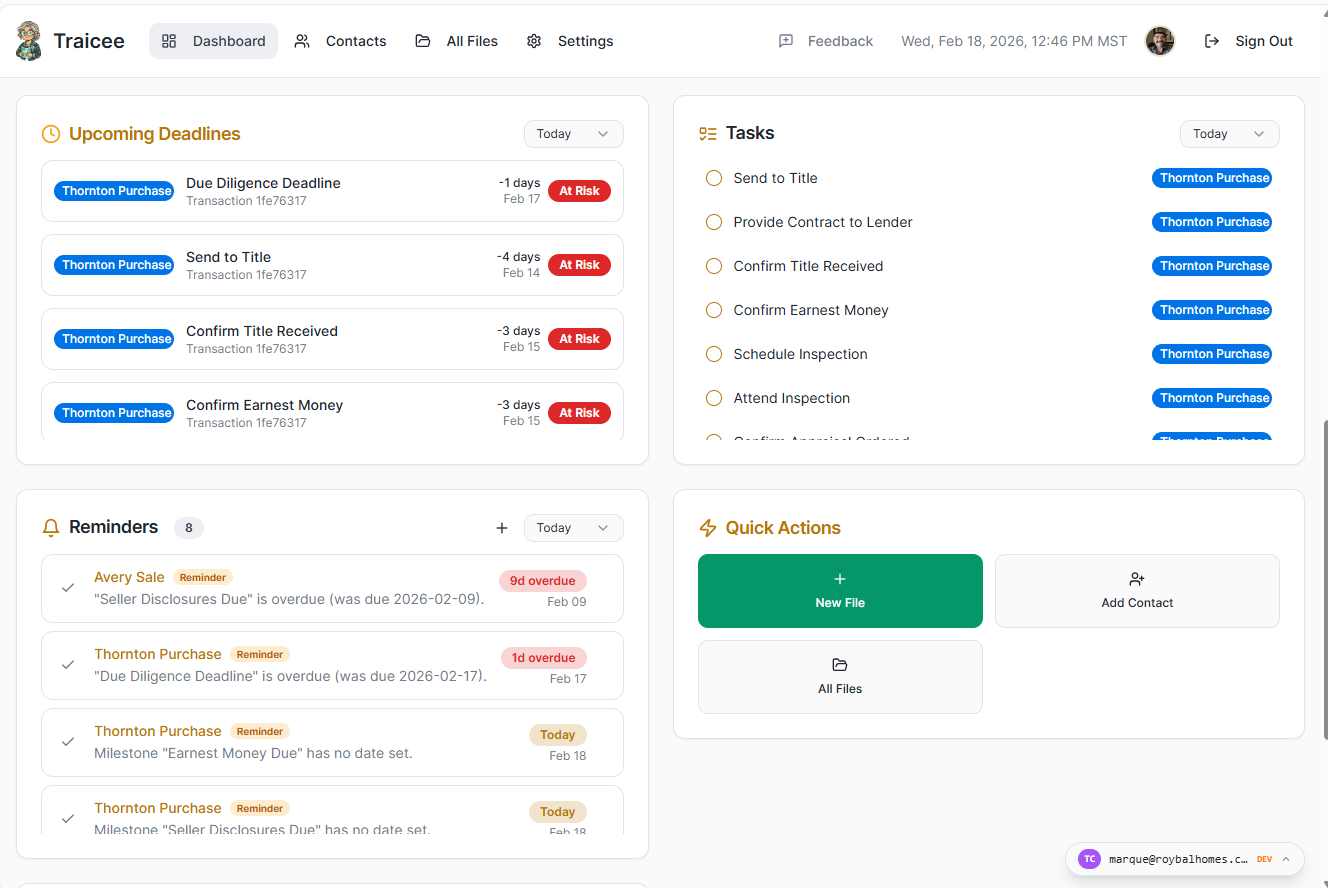This screenshot has height=888, width=1328.
Task: Sign Out of the account
Action: (x=1249, y=41)
